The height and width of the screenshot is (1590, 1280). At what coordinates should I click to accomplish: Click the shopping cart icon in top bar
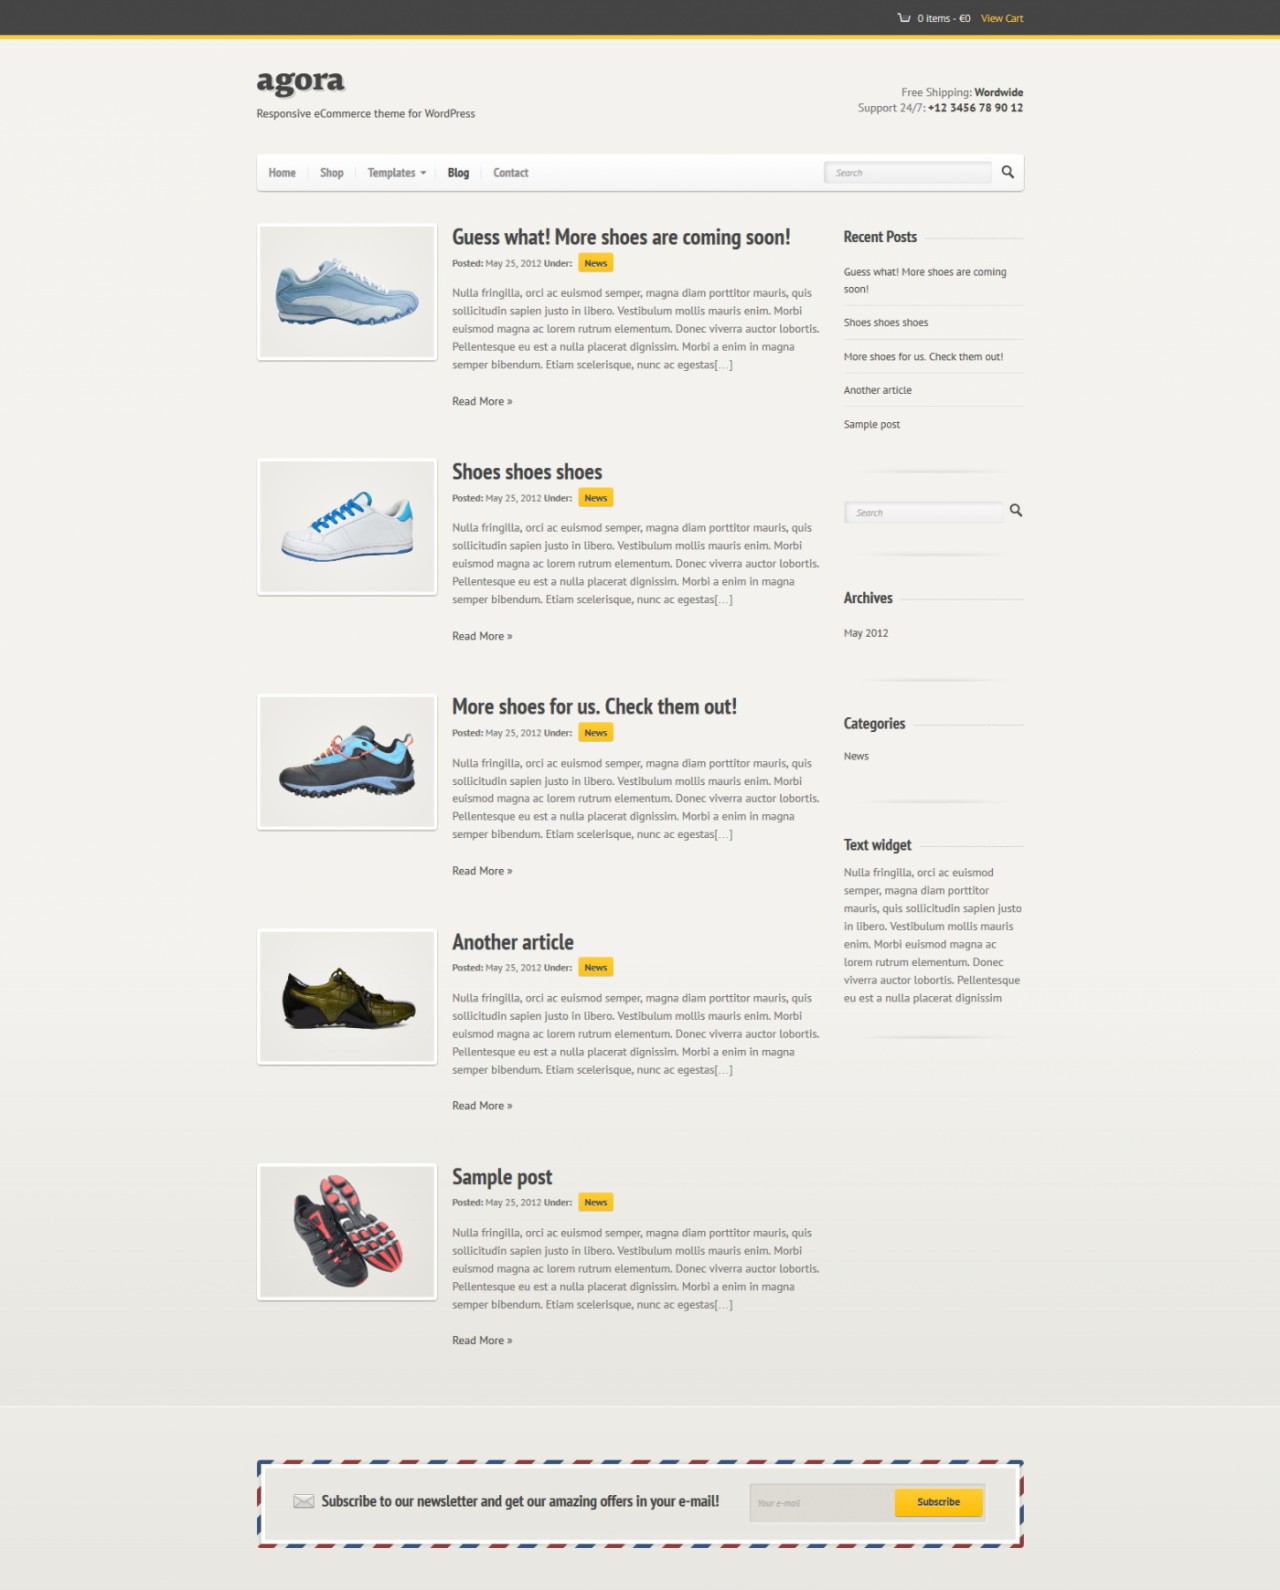[904, 18]
